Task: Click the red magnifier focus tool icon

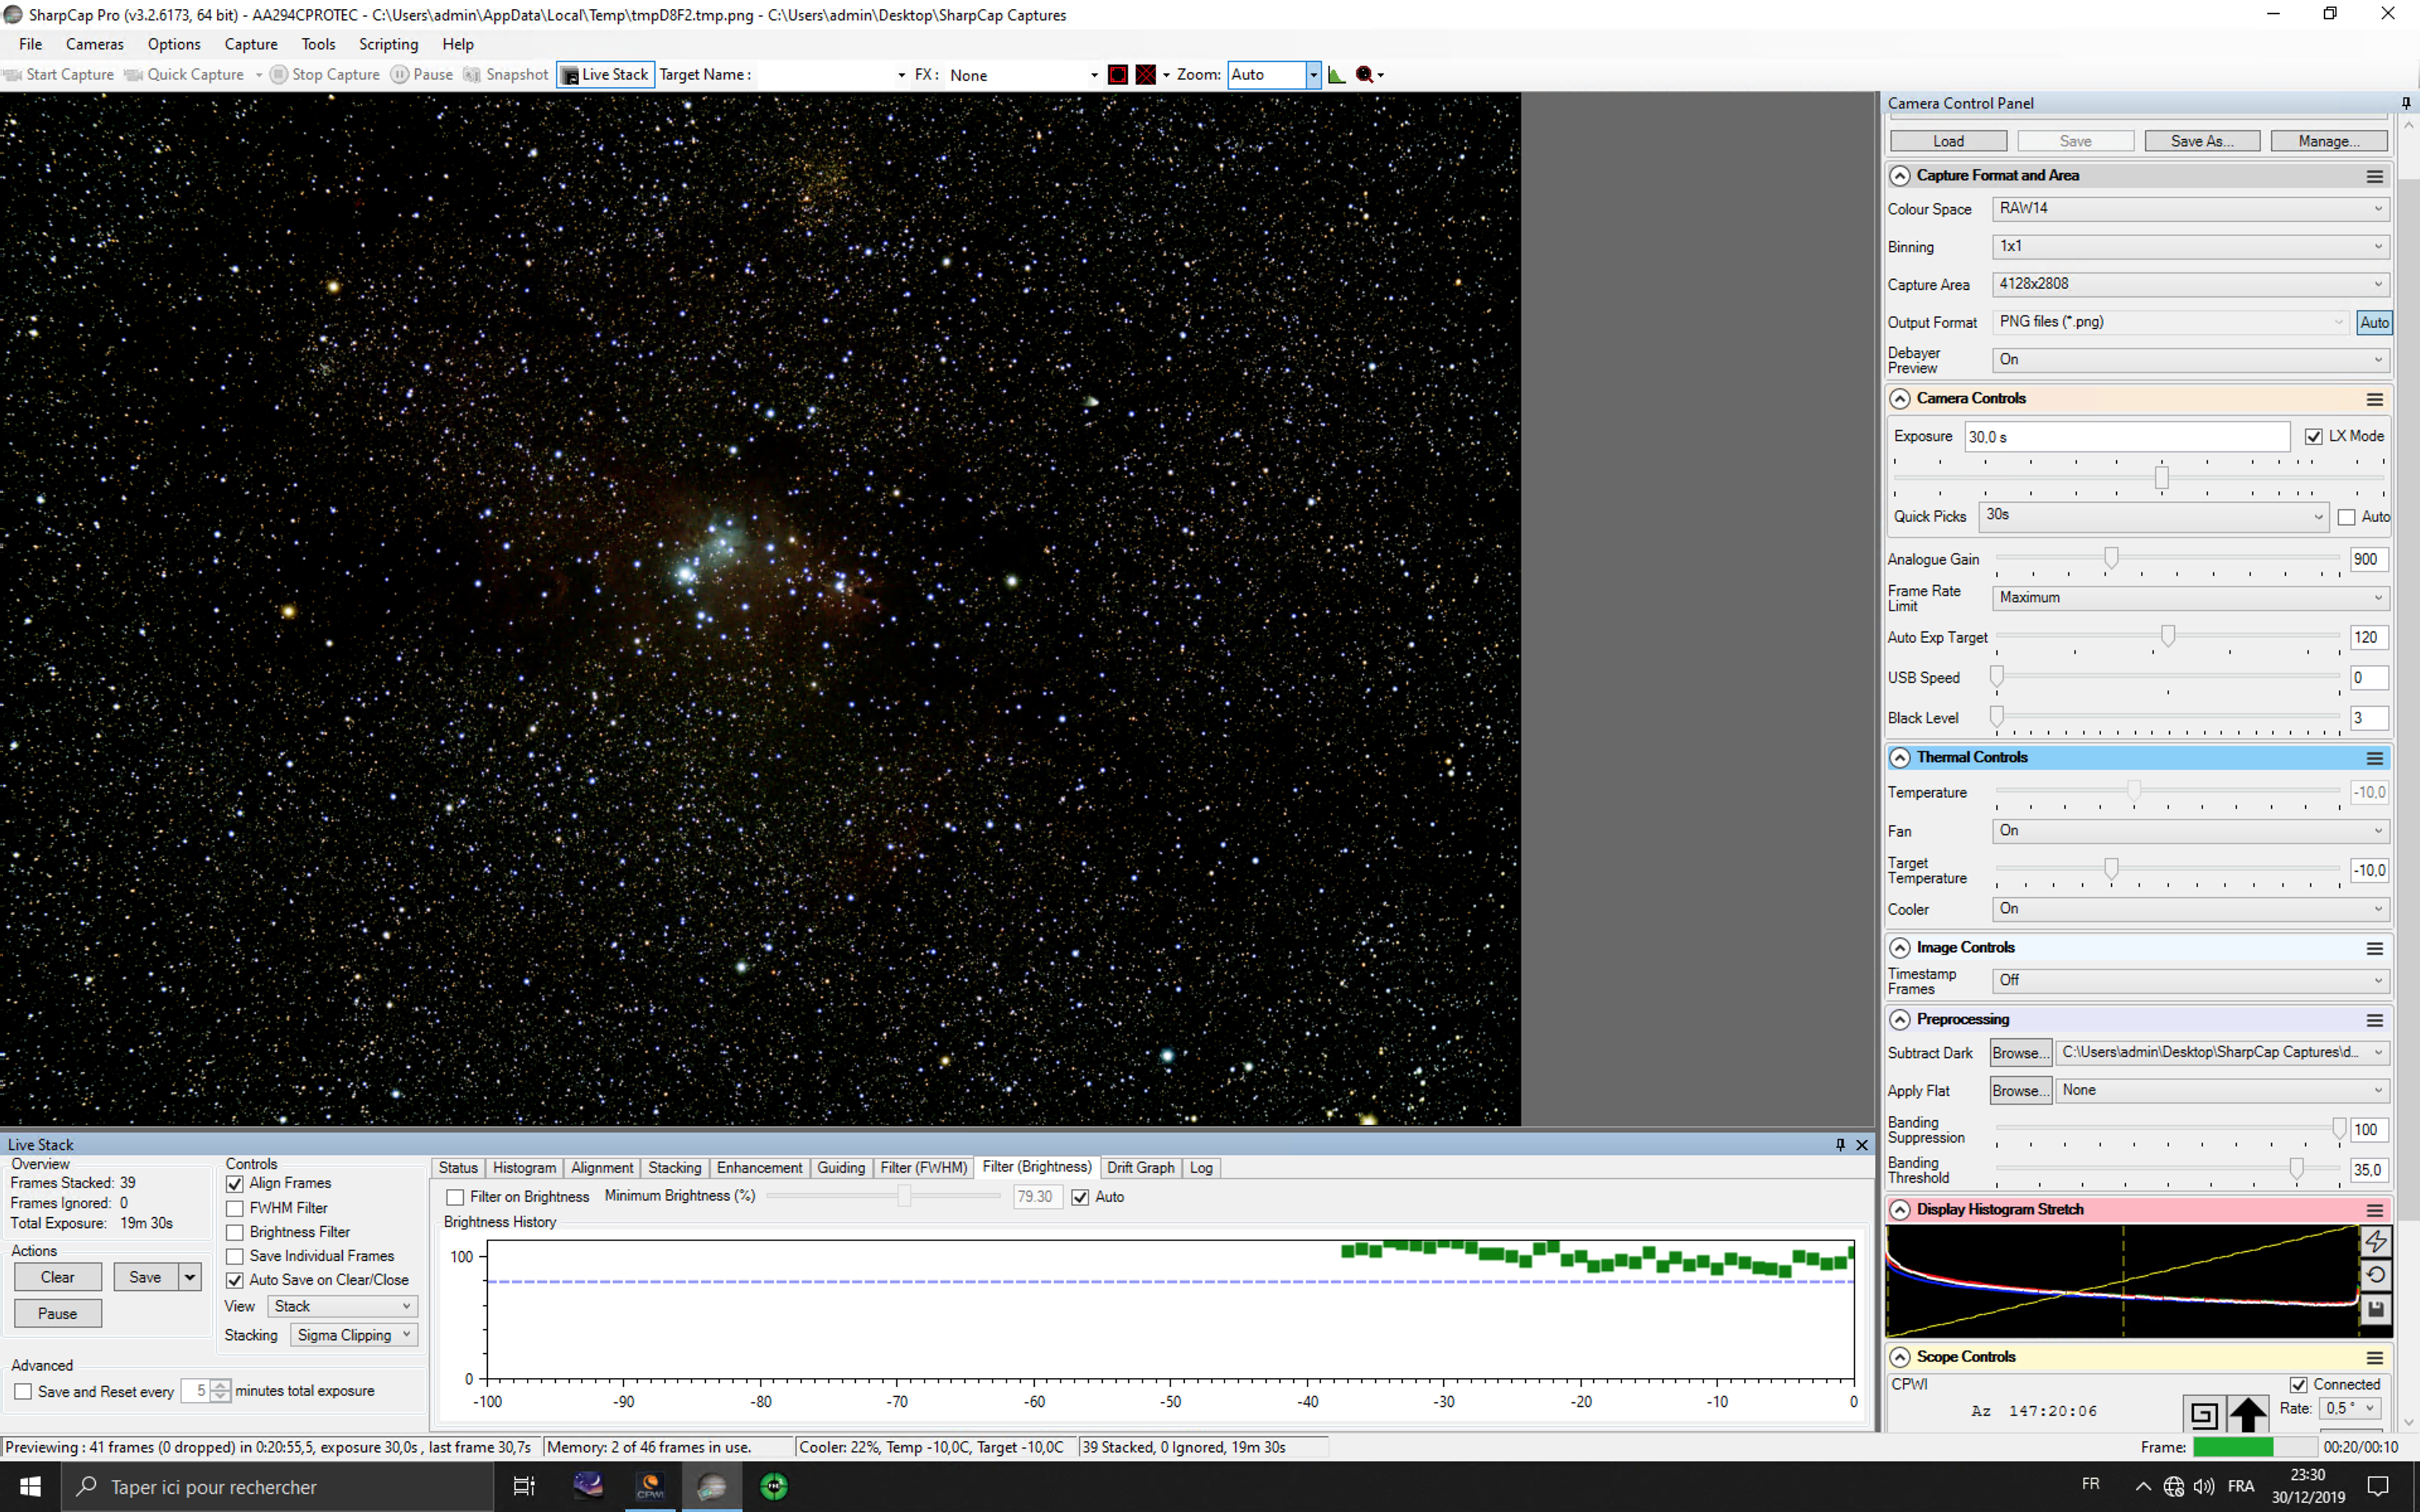Action: tap(1365, 75)
